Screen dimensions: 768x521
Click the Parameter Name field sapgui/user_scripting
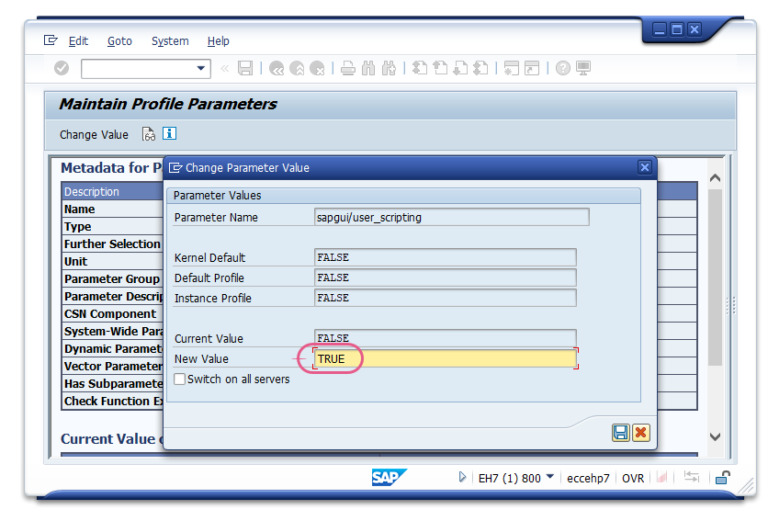[452, 217]
